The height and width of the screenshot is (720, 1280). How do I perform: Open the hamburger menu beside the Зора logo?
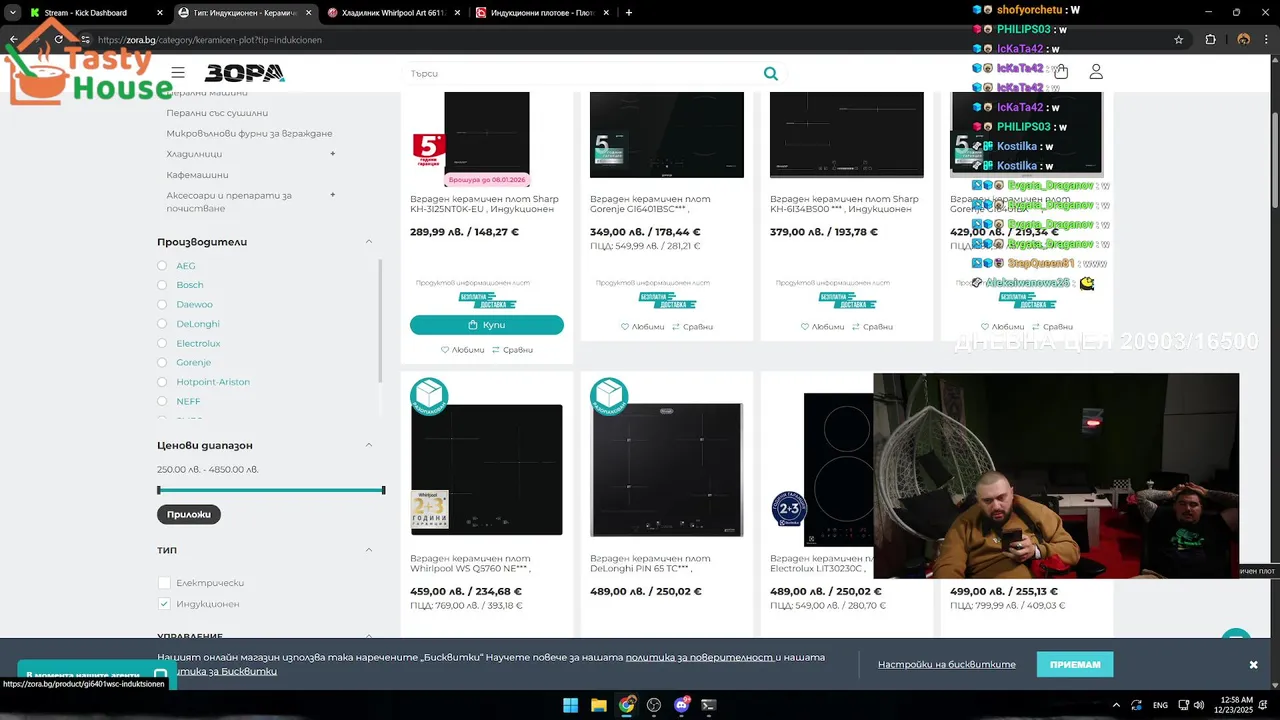[x=178, y=73]
